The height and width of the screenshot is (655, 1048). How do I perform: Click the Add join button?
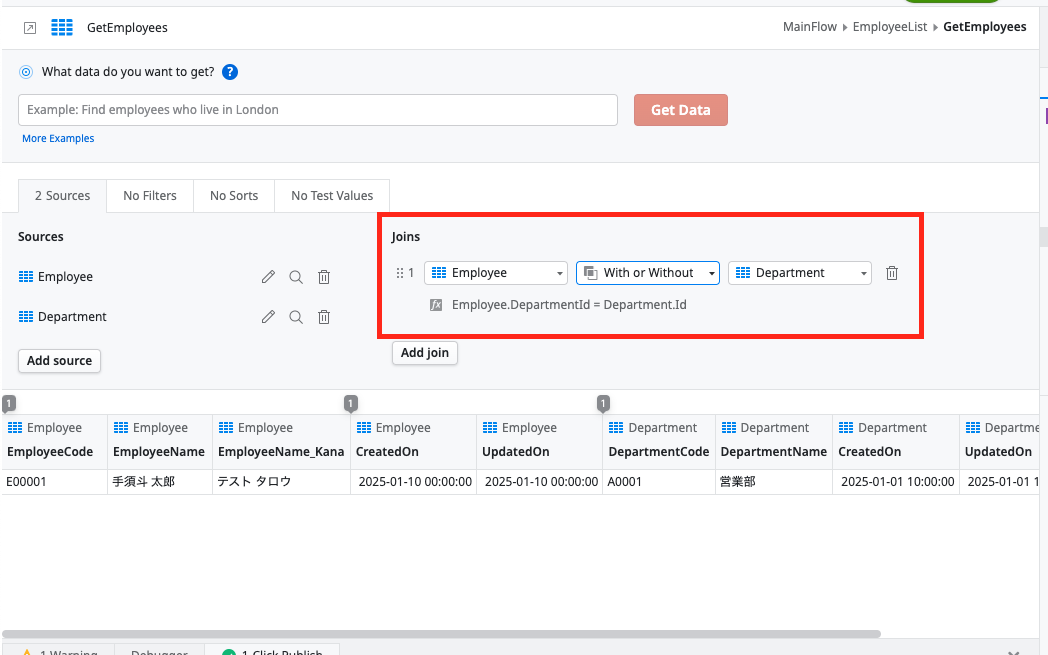pyautogui.click(x=424, y=353)
